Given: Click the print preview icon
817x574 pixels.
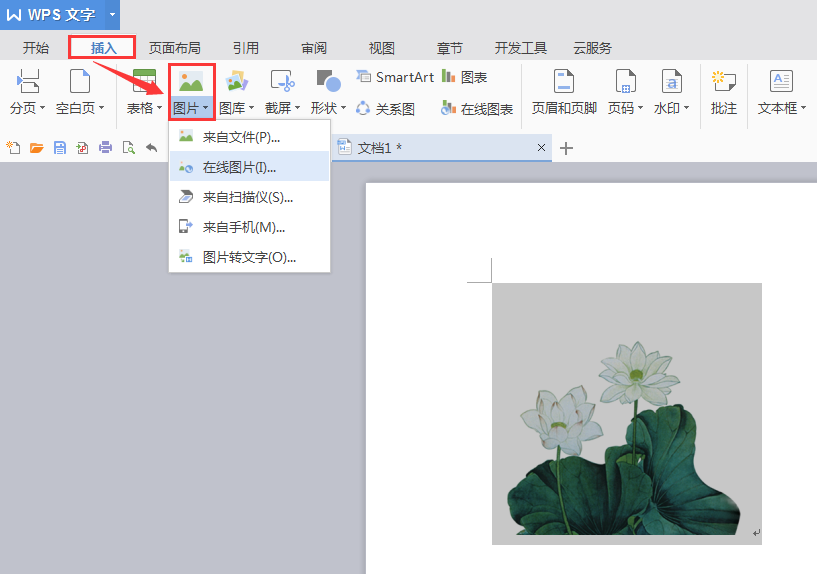Looking at the screenshot, I should [x=129, y=148].
